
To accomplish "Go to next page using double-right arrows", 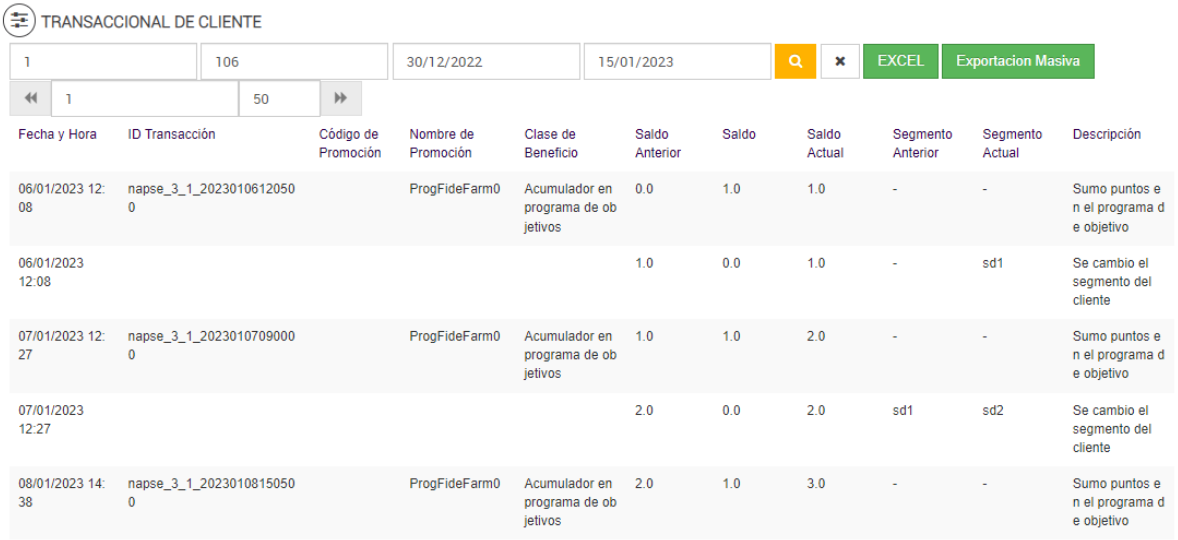I will [340, 99].
